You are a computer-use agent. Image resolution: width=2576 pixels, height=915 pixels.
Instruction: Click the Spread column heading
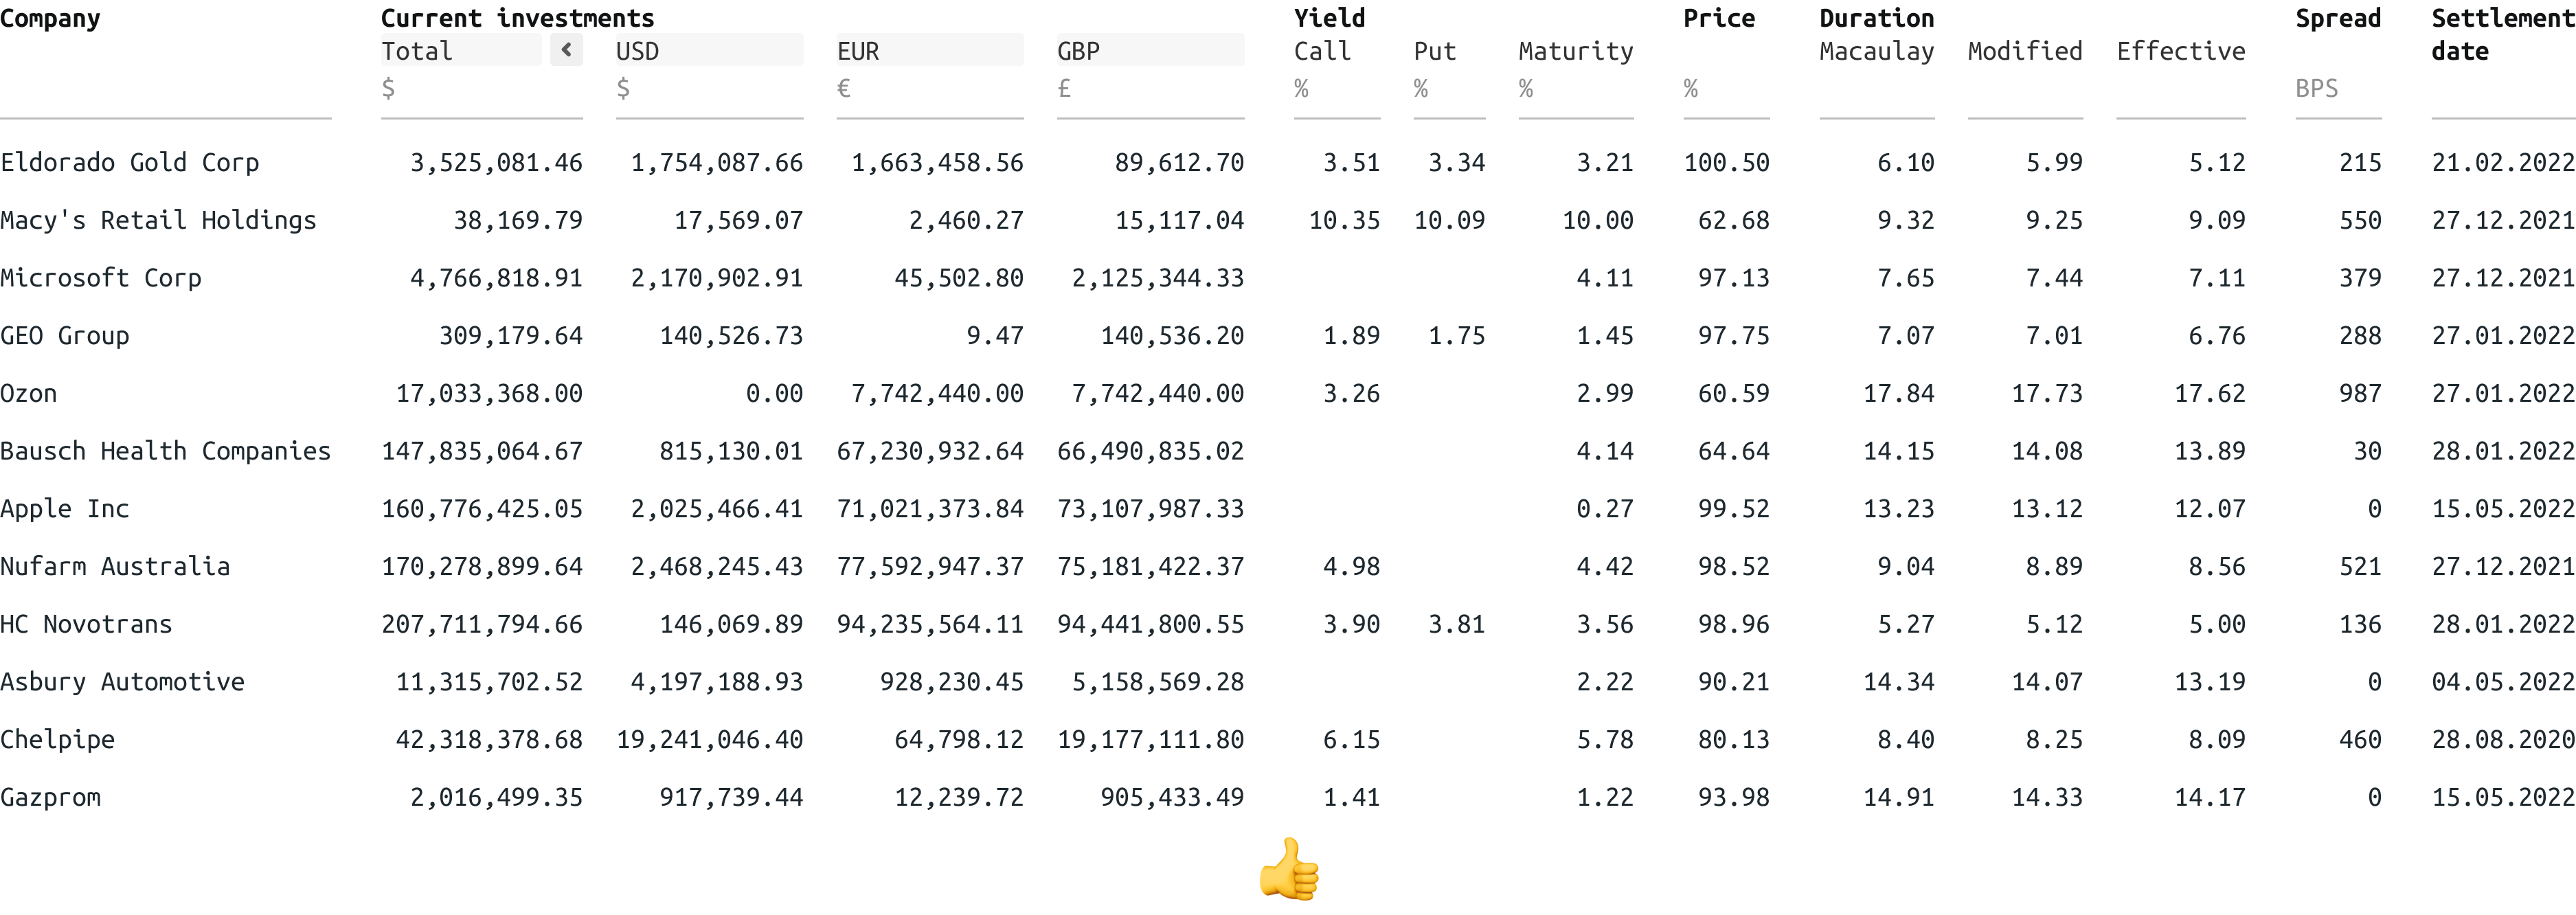2338,18
